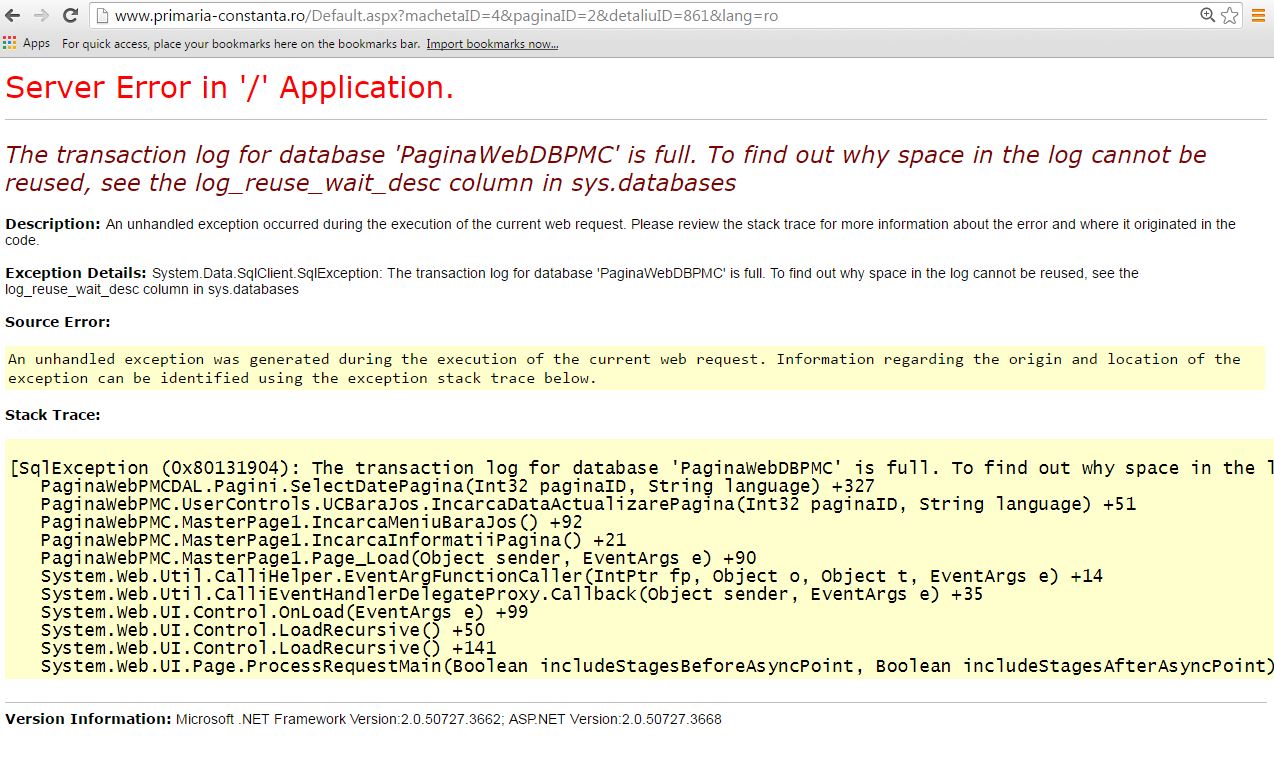Click the 'Apps' label in bookmarks bar
This screenshot has width=1274, height=768.
click(x=36, y=43)
